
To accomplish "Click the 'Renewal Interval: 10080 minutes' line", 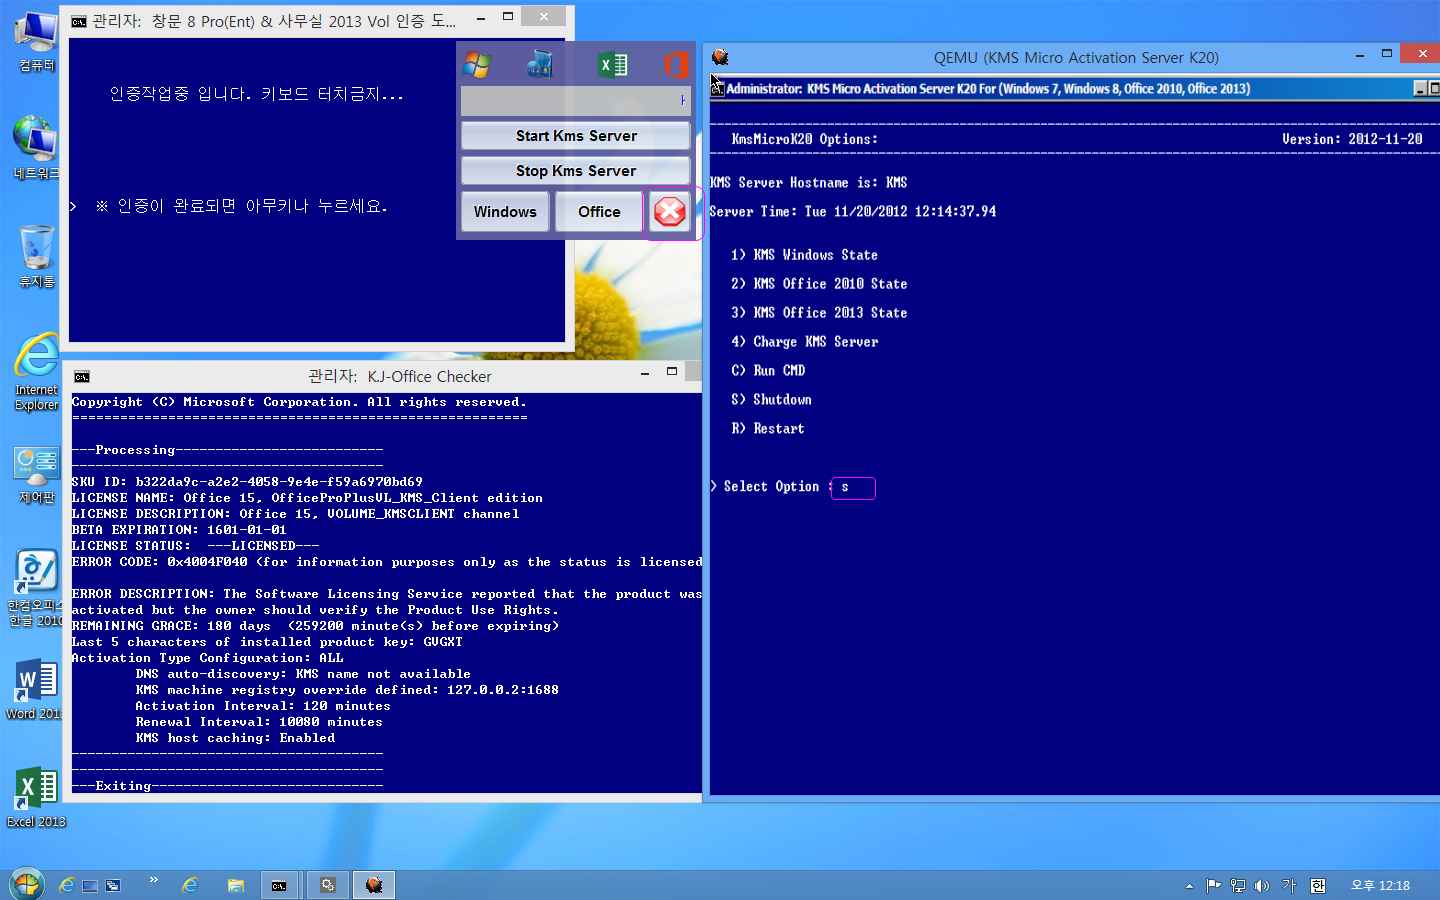I will pyautogui.click(x=259, y=722).
